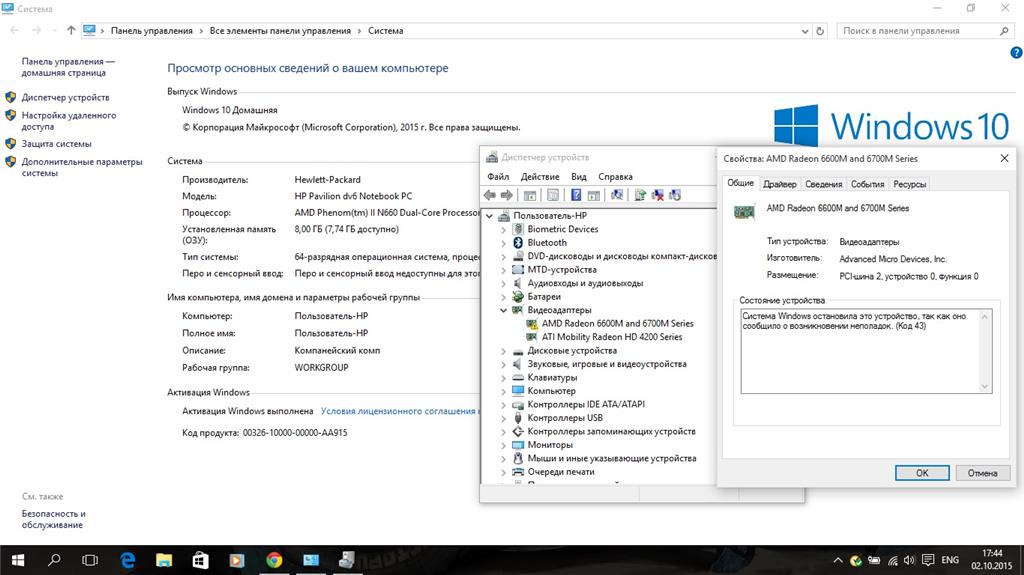Click the up arrow navigation icon
The image size is (1024, 575).
(x=71, y=30)
